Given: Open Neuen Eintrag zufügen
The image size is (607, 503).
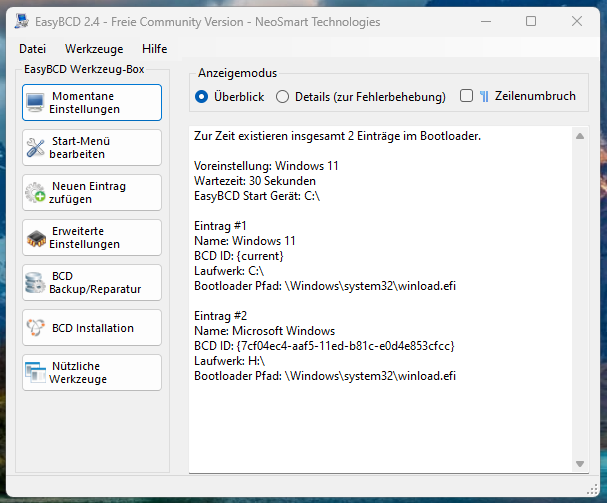Looking at the screenshot, I should [x=92, y=192].
